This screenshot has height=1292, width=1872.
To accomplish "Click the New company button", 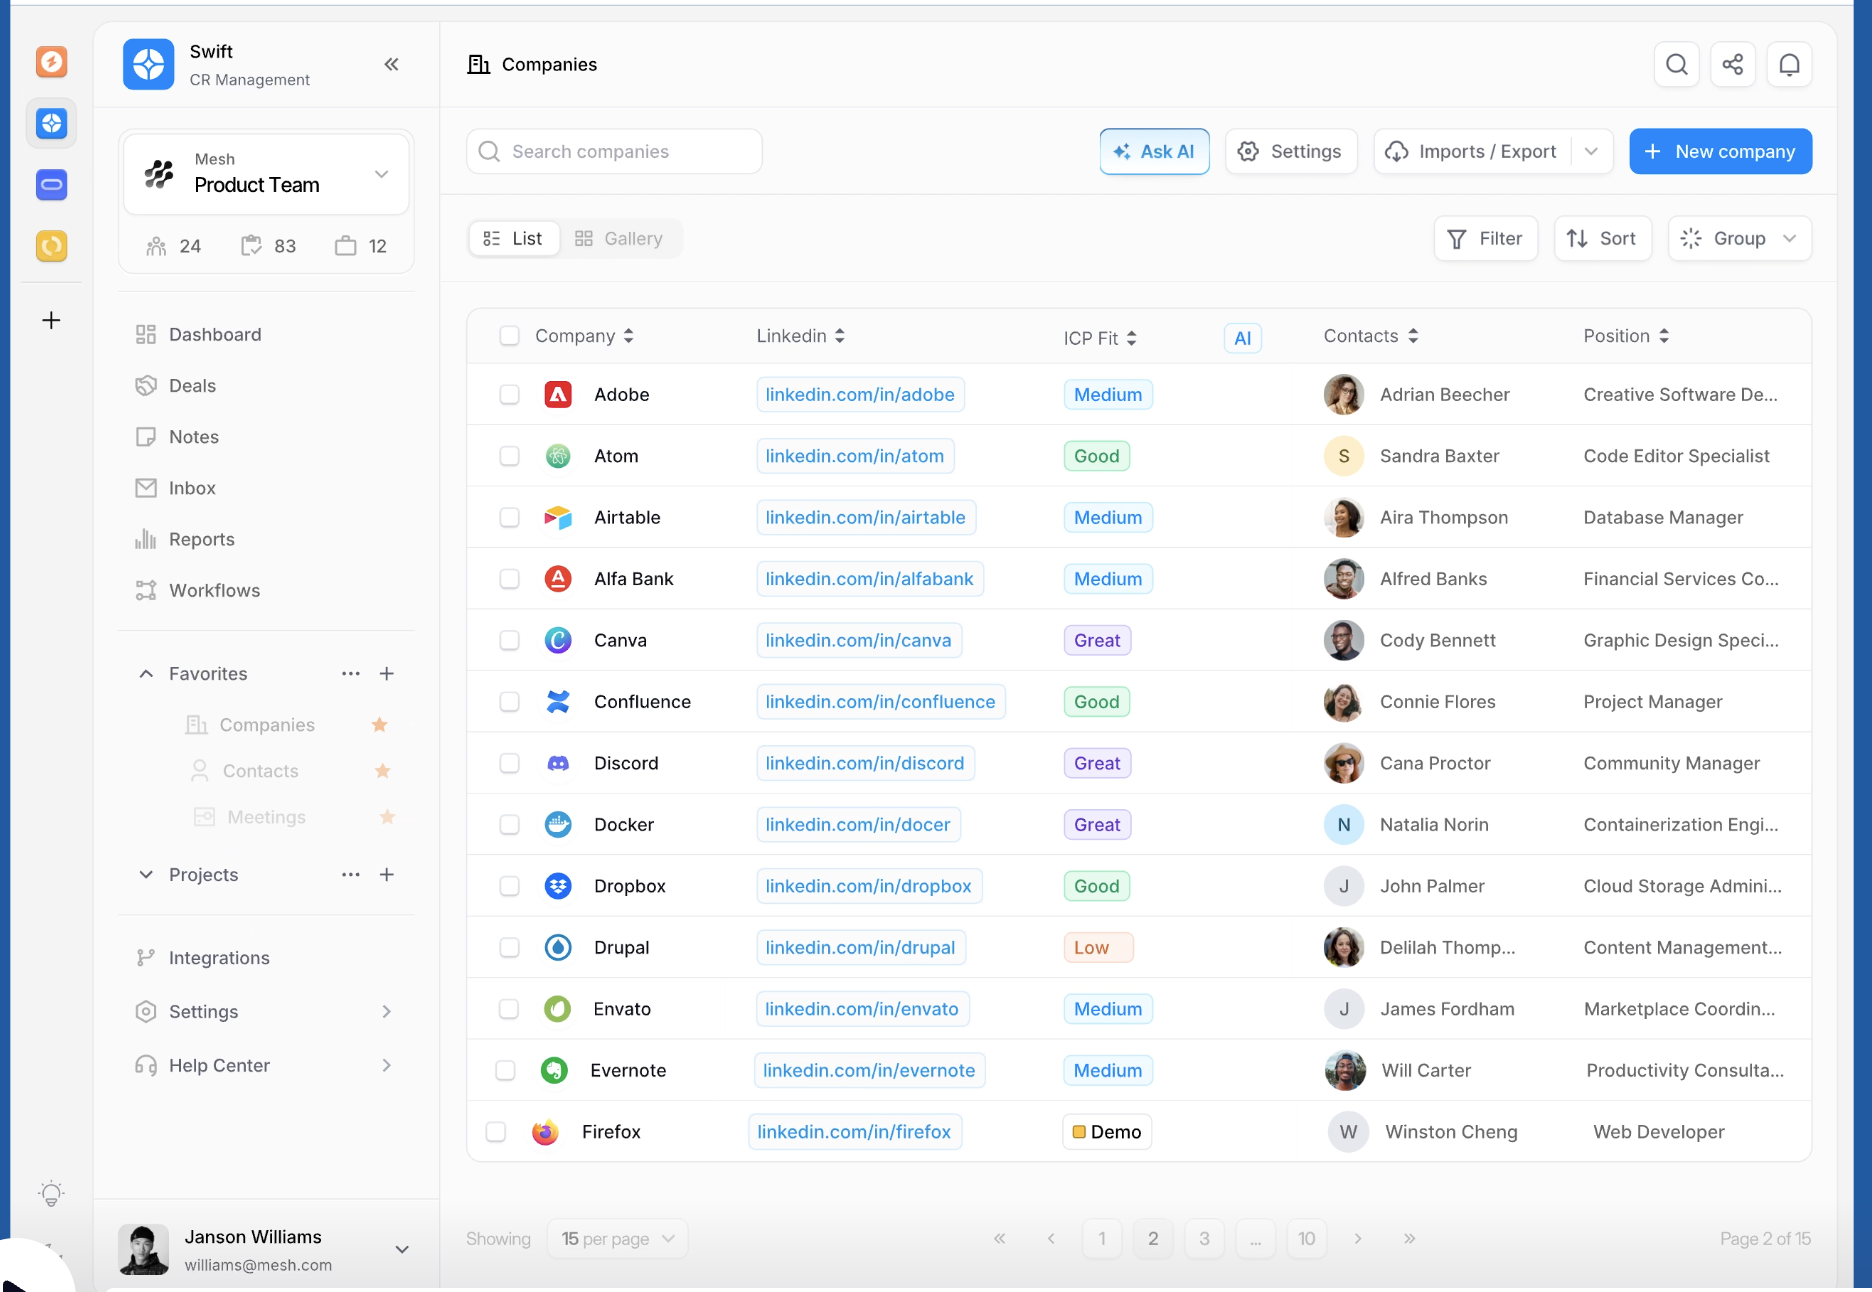I will (1720, 152).
